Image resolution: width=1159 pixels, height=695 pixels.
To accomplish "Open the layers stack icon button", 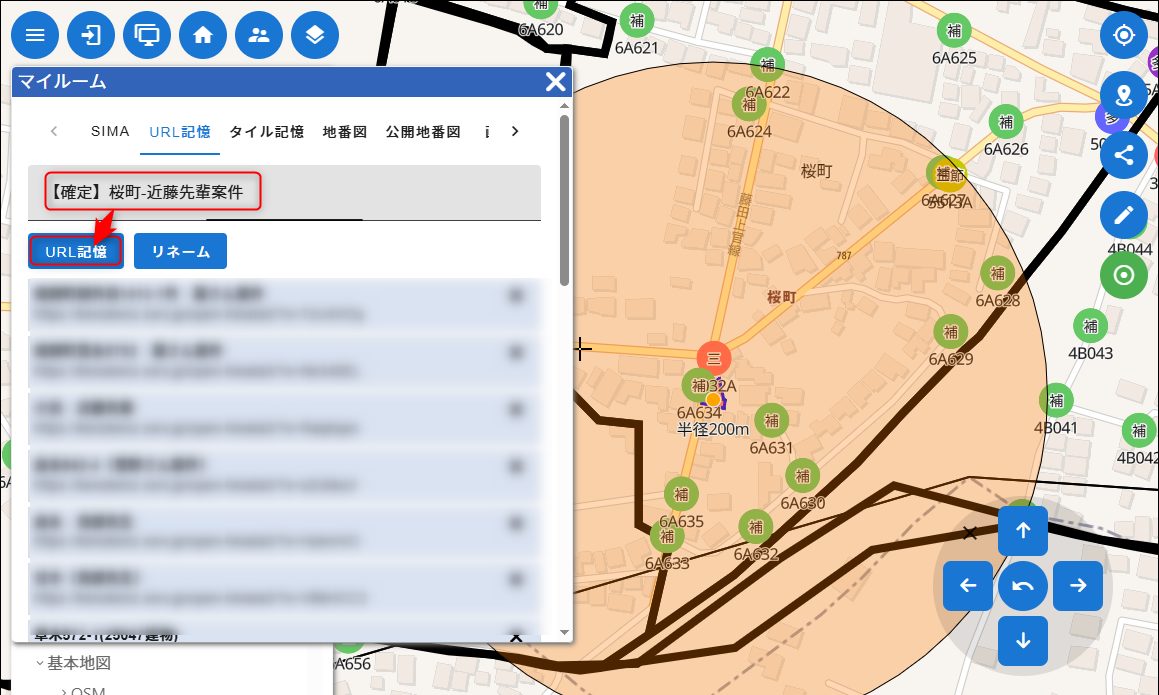I will 315,36.
